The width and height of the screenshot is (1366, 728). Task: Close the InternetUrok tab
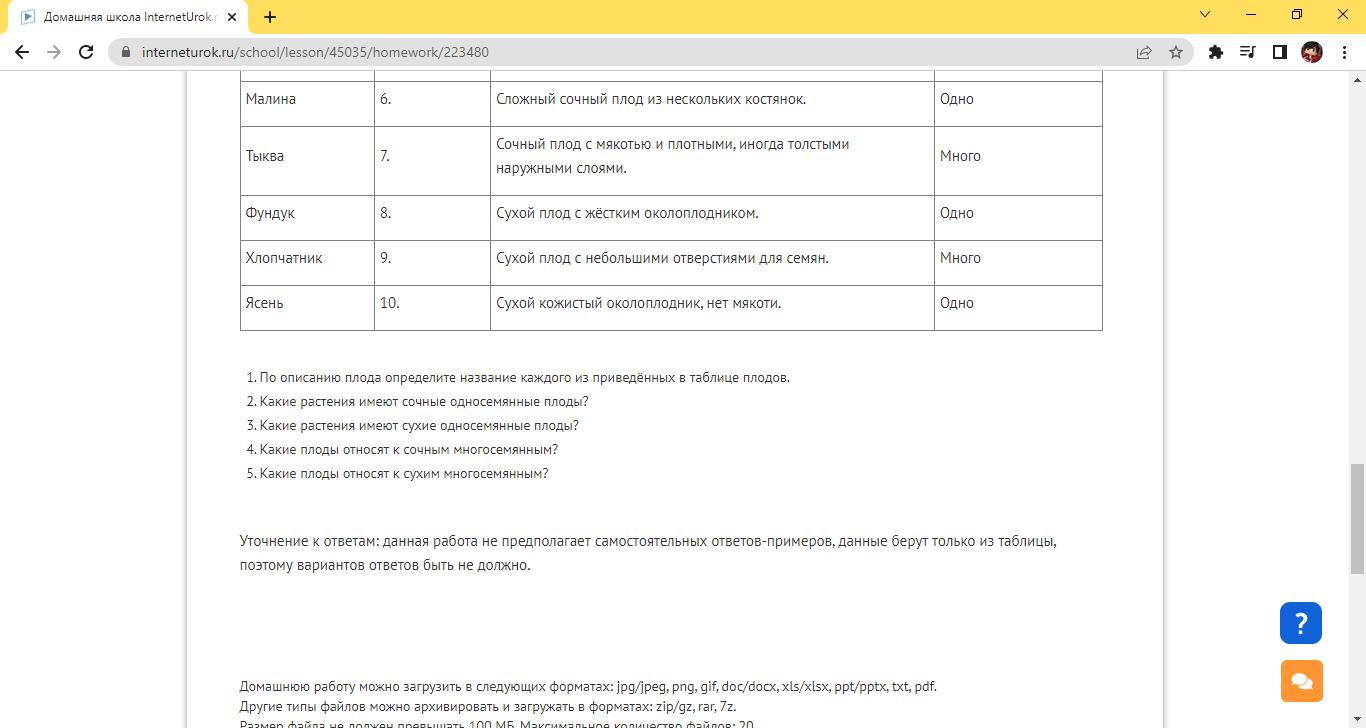233,17
